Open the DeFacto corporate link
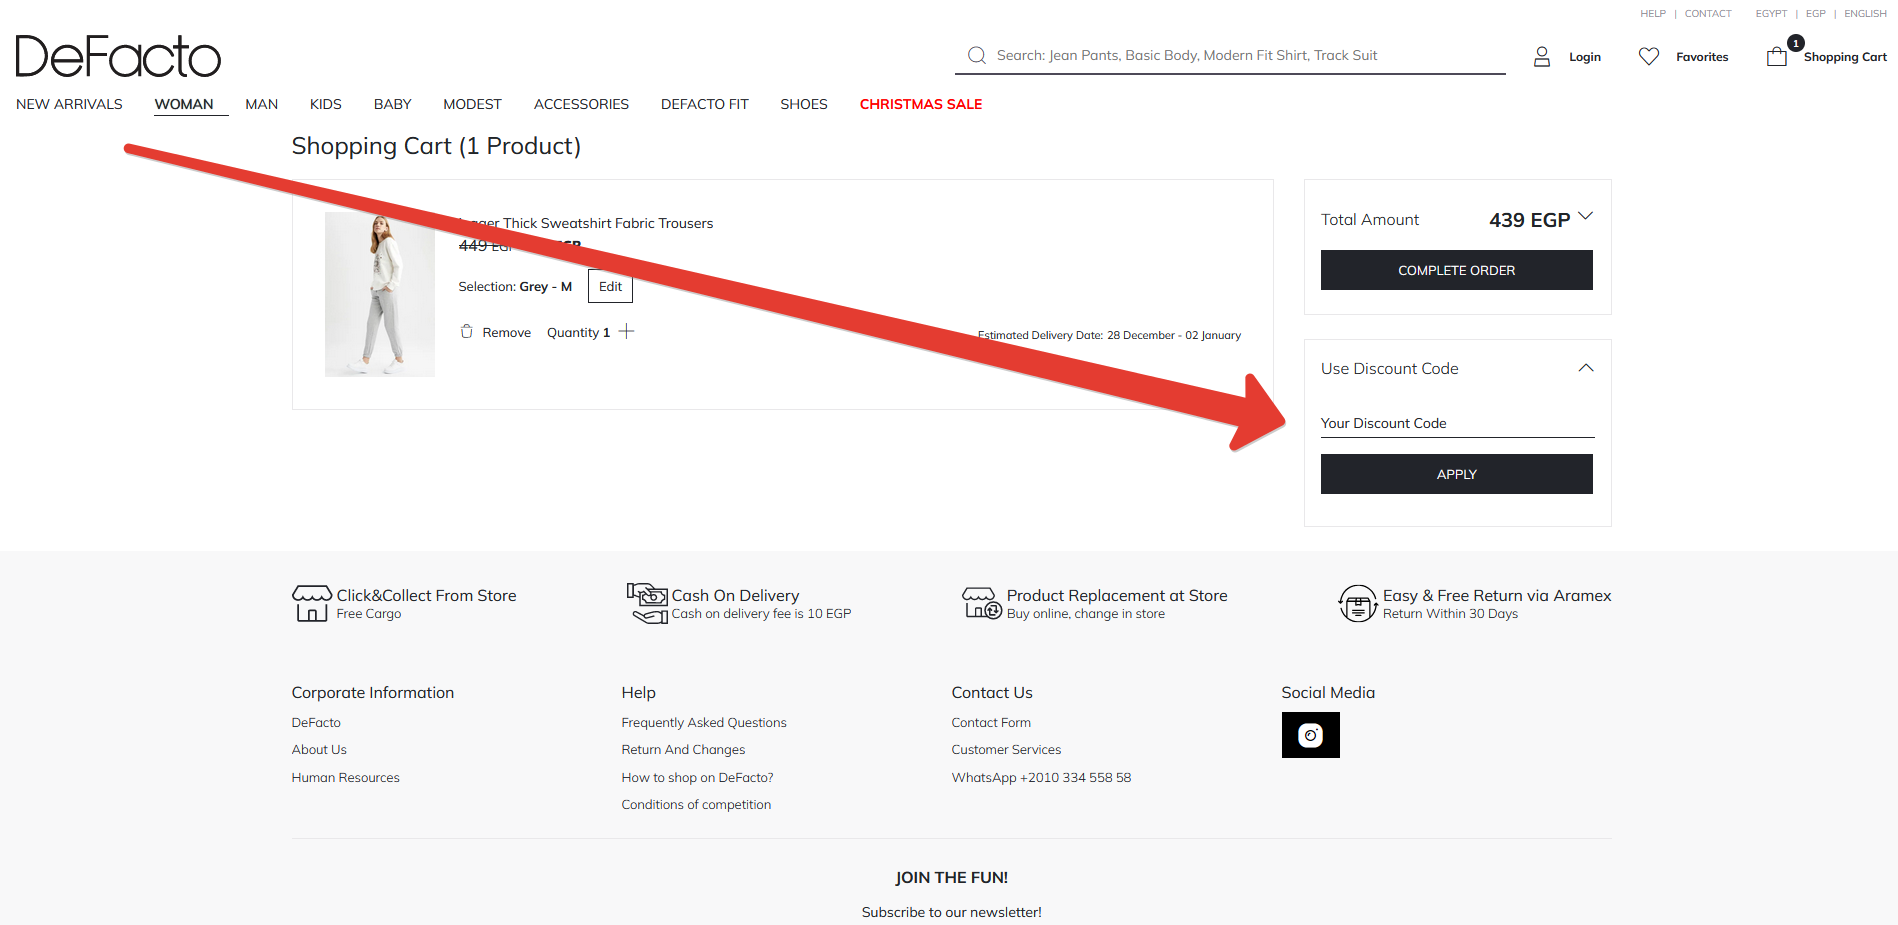The image size is (1898, 925). tap(316, 722)
